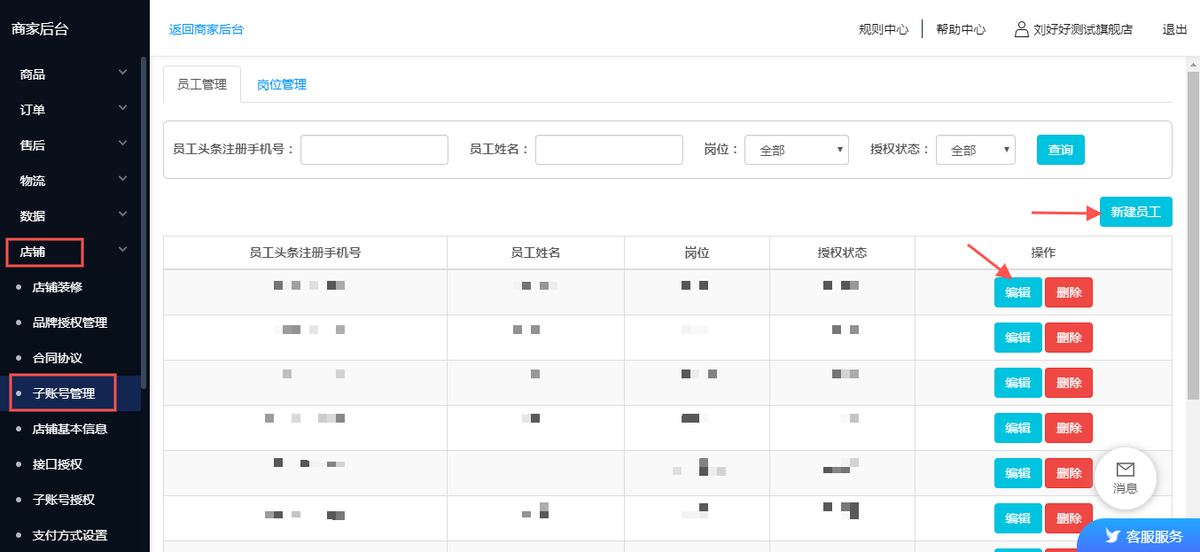Select 订单 in the sidebar

click(x=33, y=110)
